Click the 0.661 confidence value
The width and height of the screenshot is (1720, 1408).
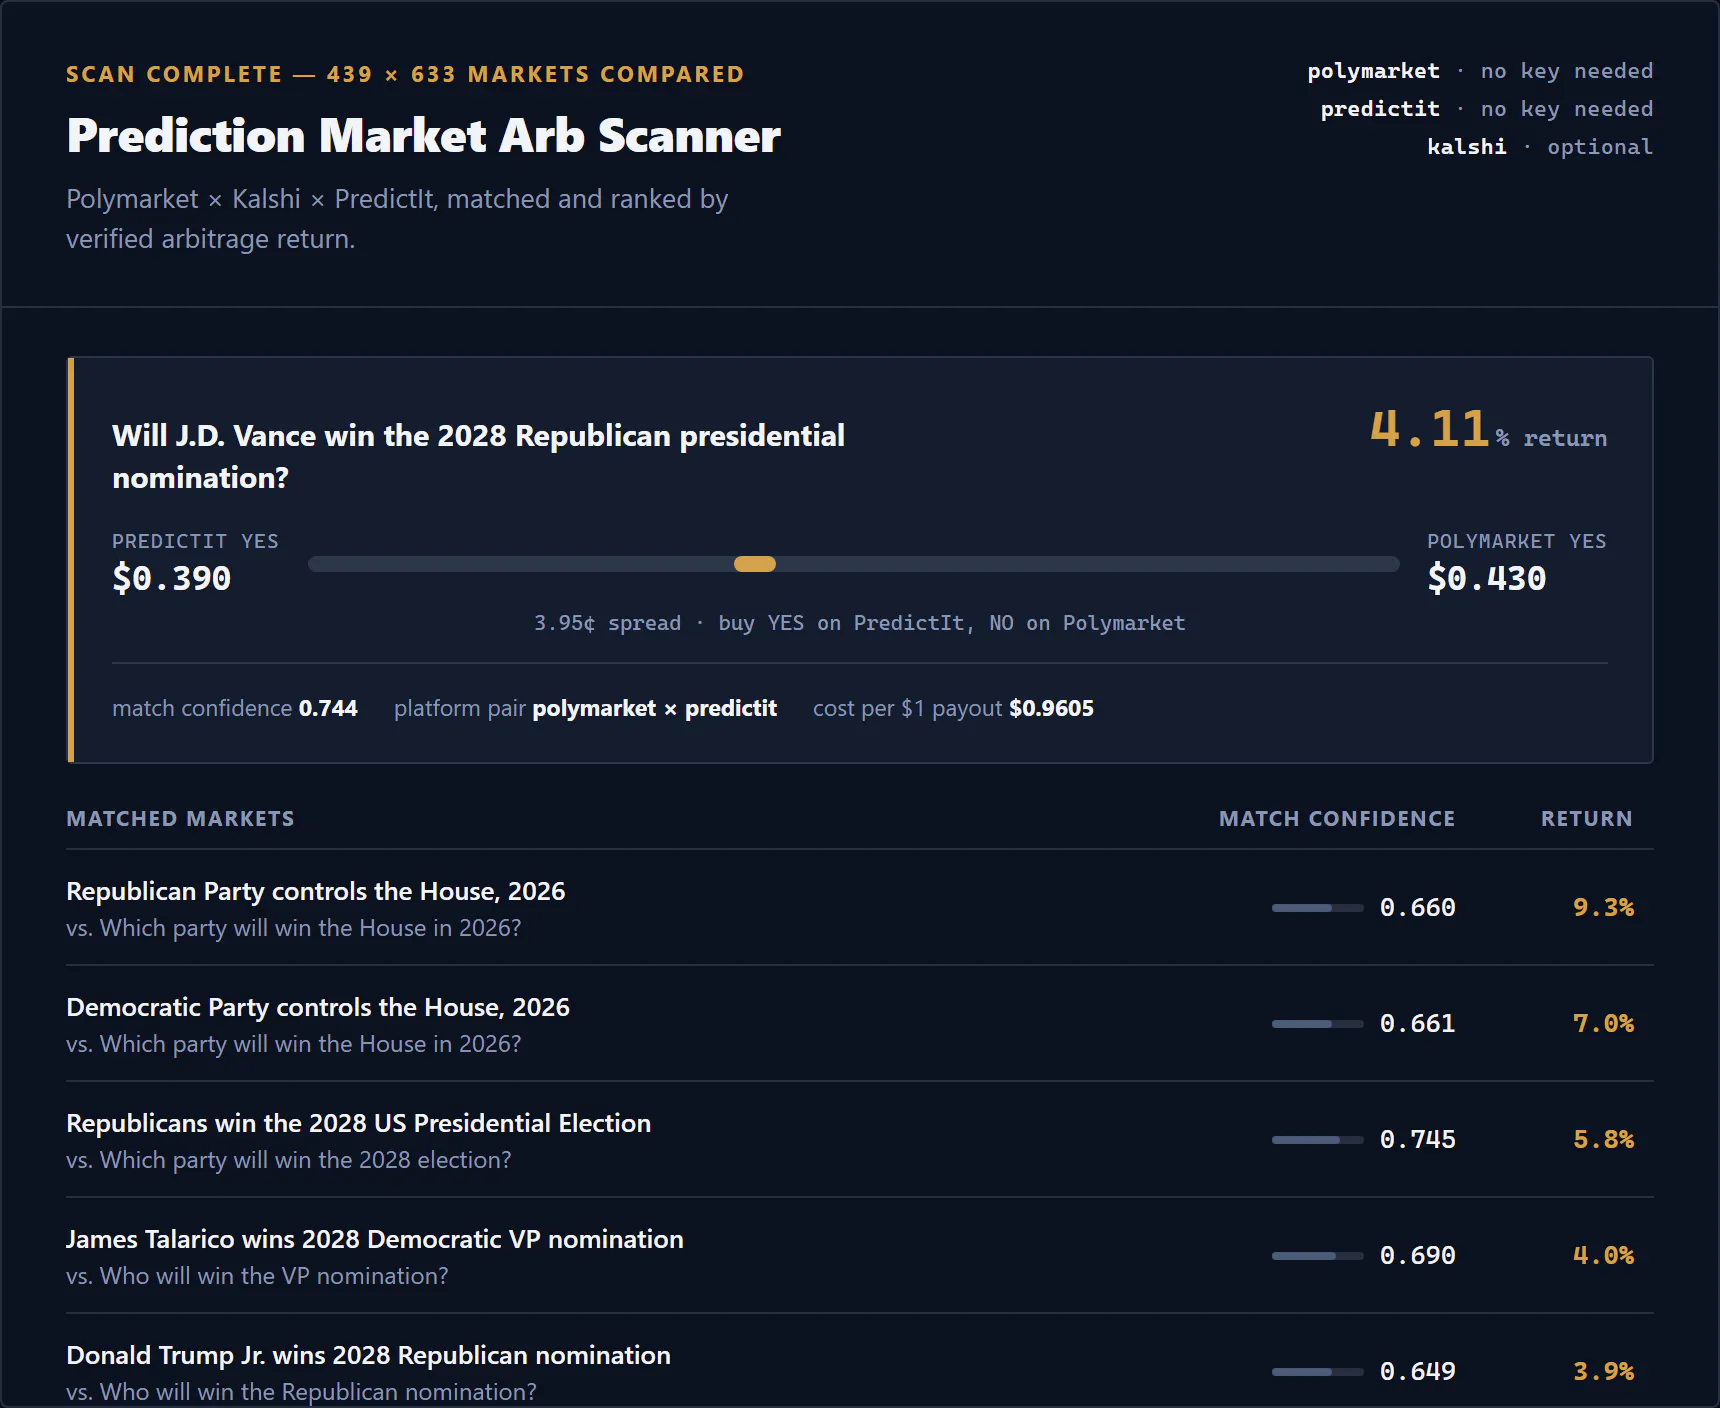click(x=1418, y=1024)
